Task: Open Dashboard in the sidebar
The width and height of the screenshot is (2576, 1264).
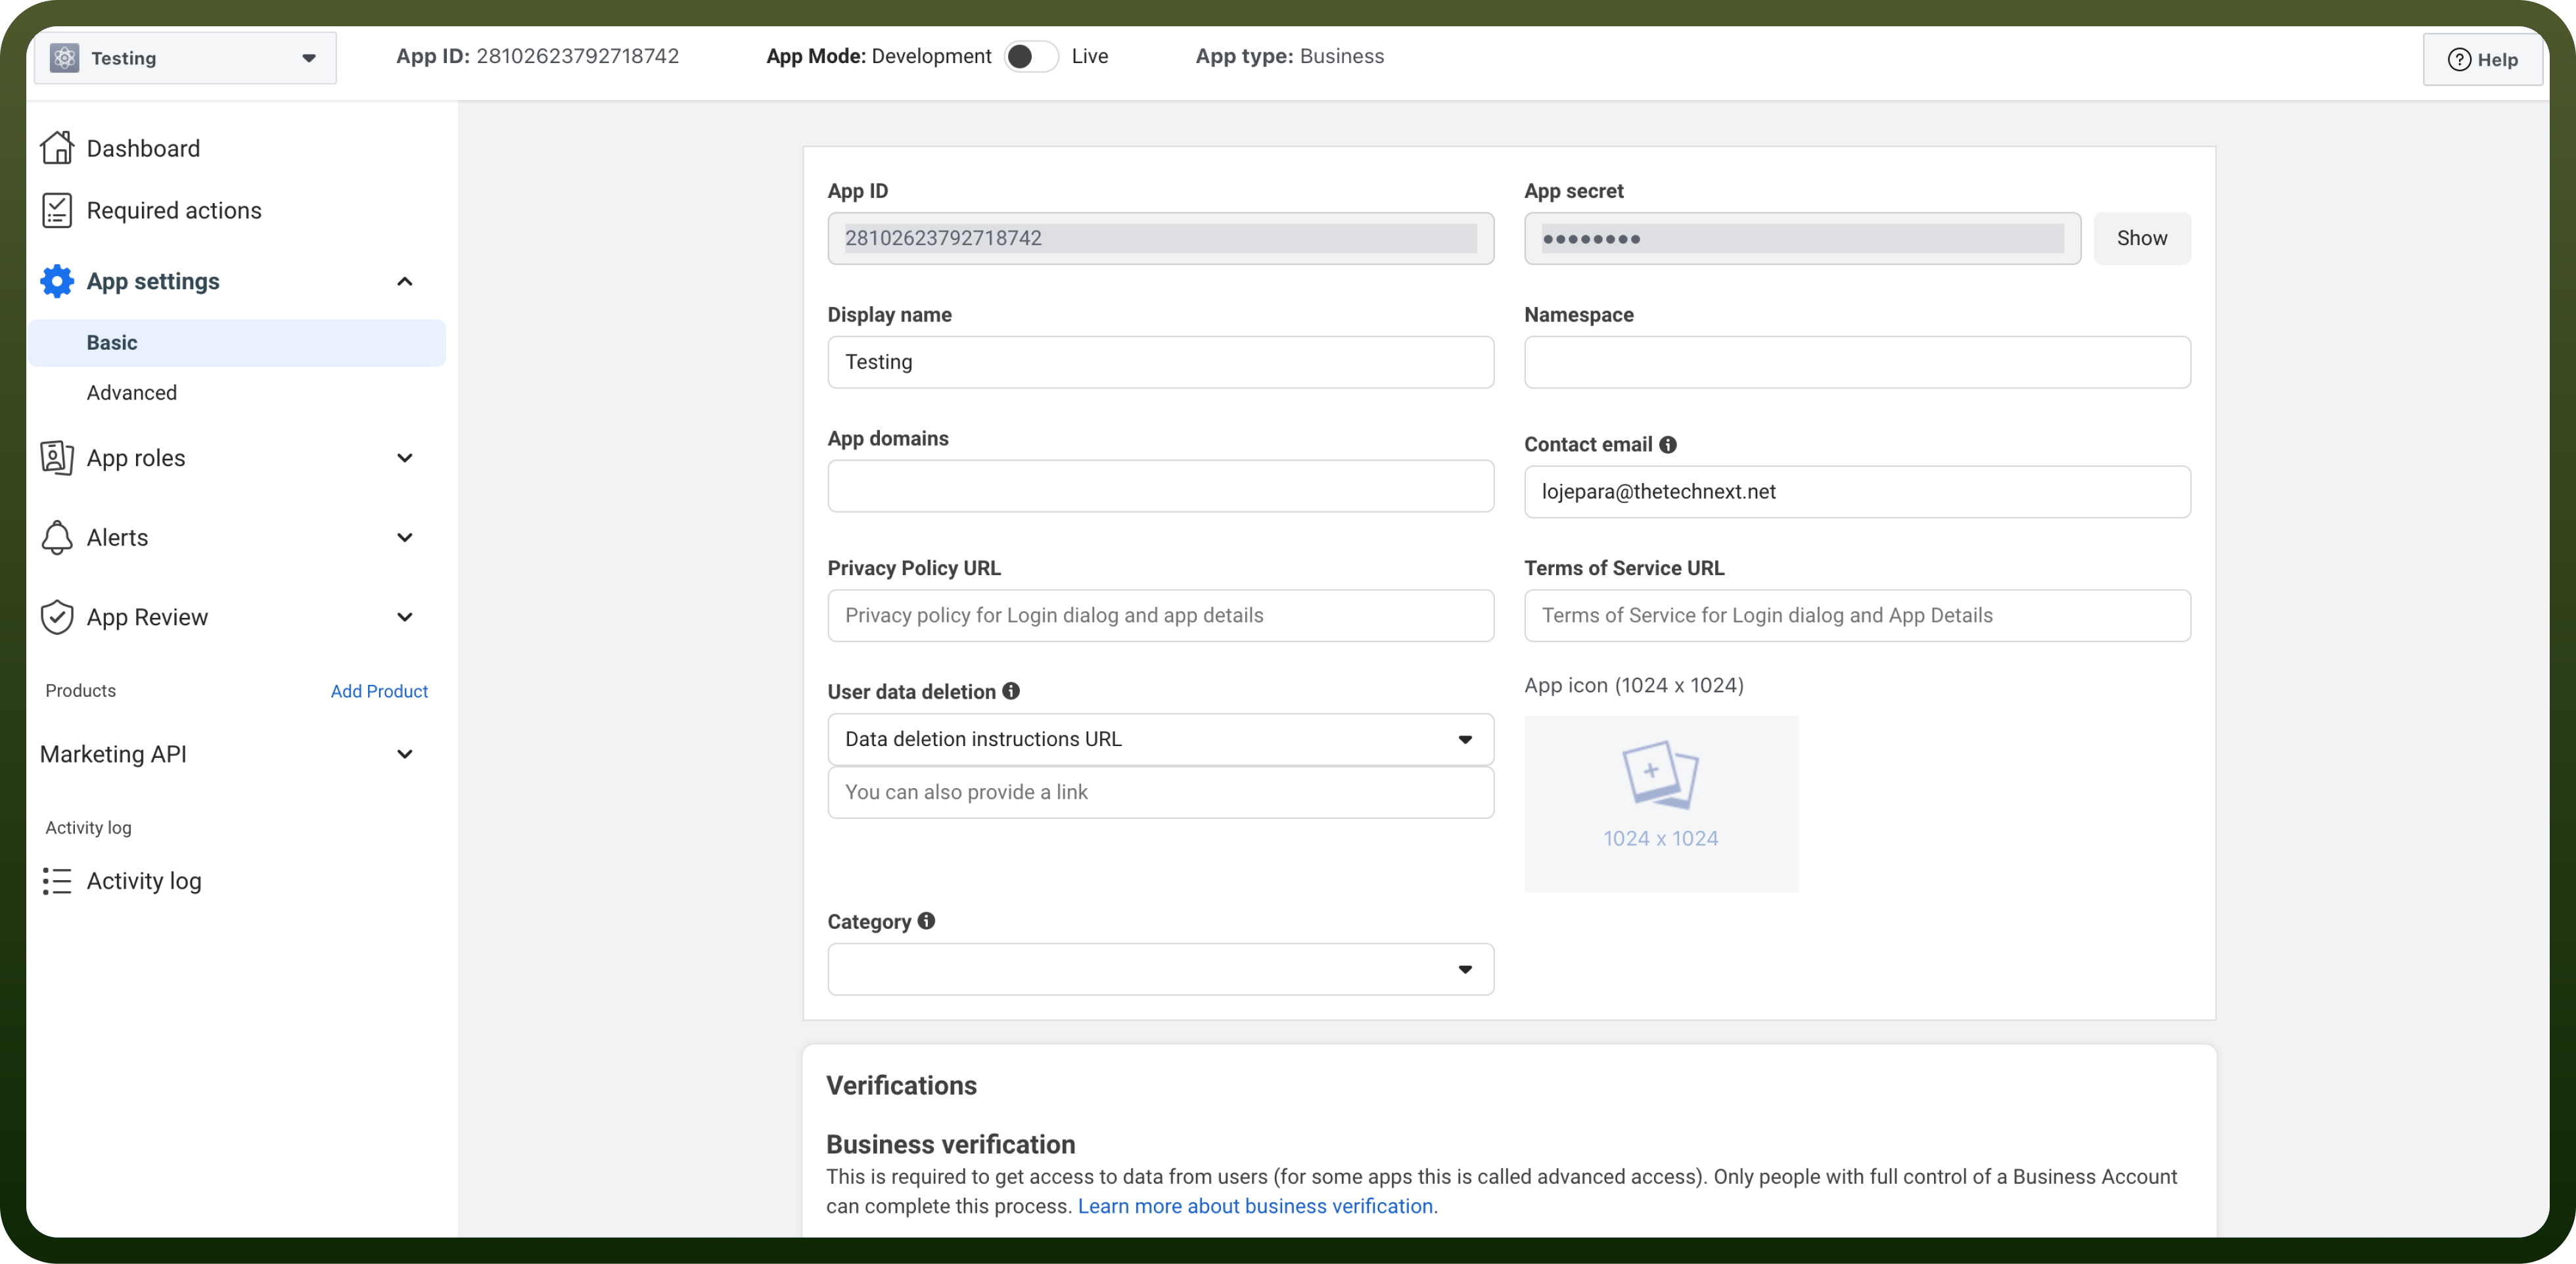Action: click(143, 148)
